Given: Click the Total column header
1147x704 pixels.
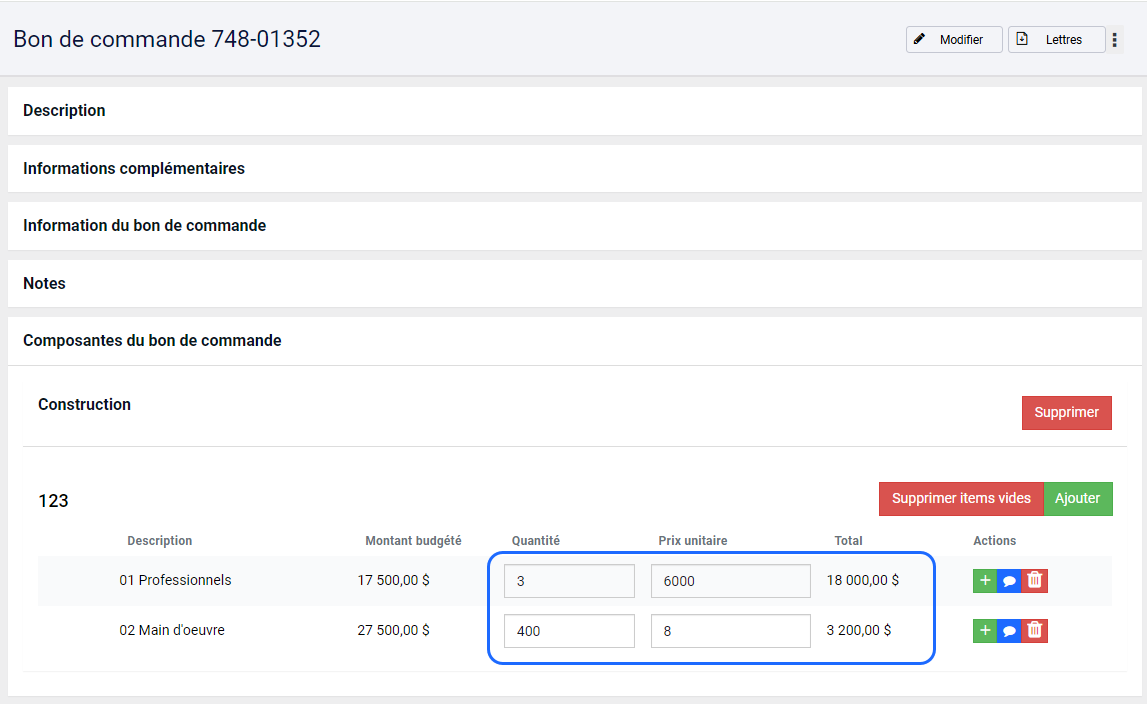Looking at the screenshot, I should [849, 541].
